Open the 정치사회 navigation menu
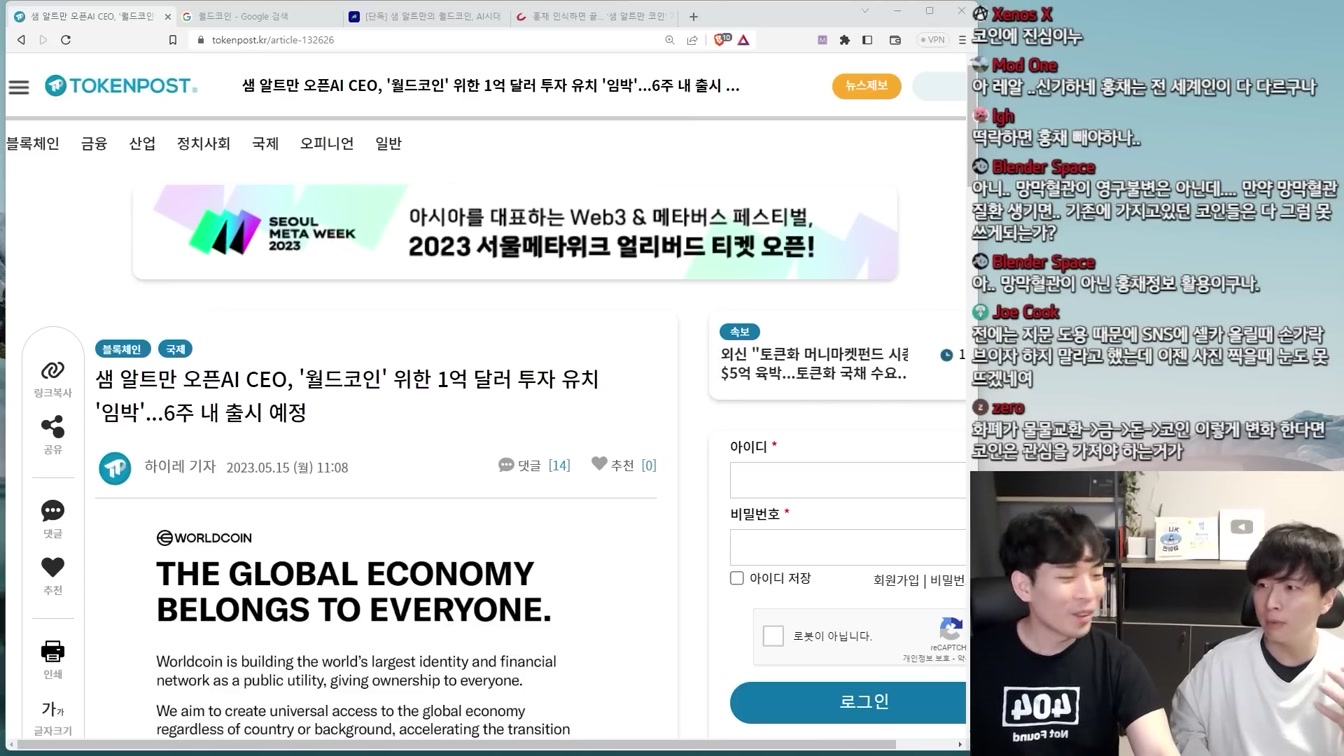Image resolution: width=1344 pixels, height=756 pixels. point(204,143)
